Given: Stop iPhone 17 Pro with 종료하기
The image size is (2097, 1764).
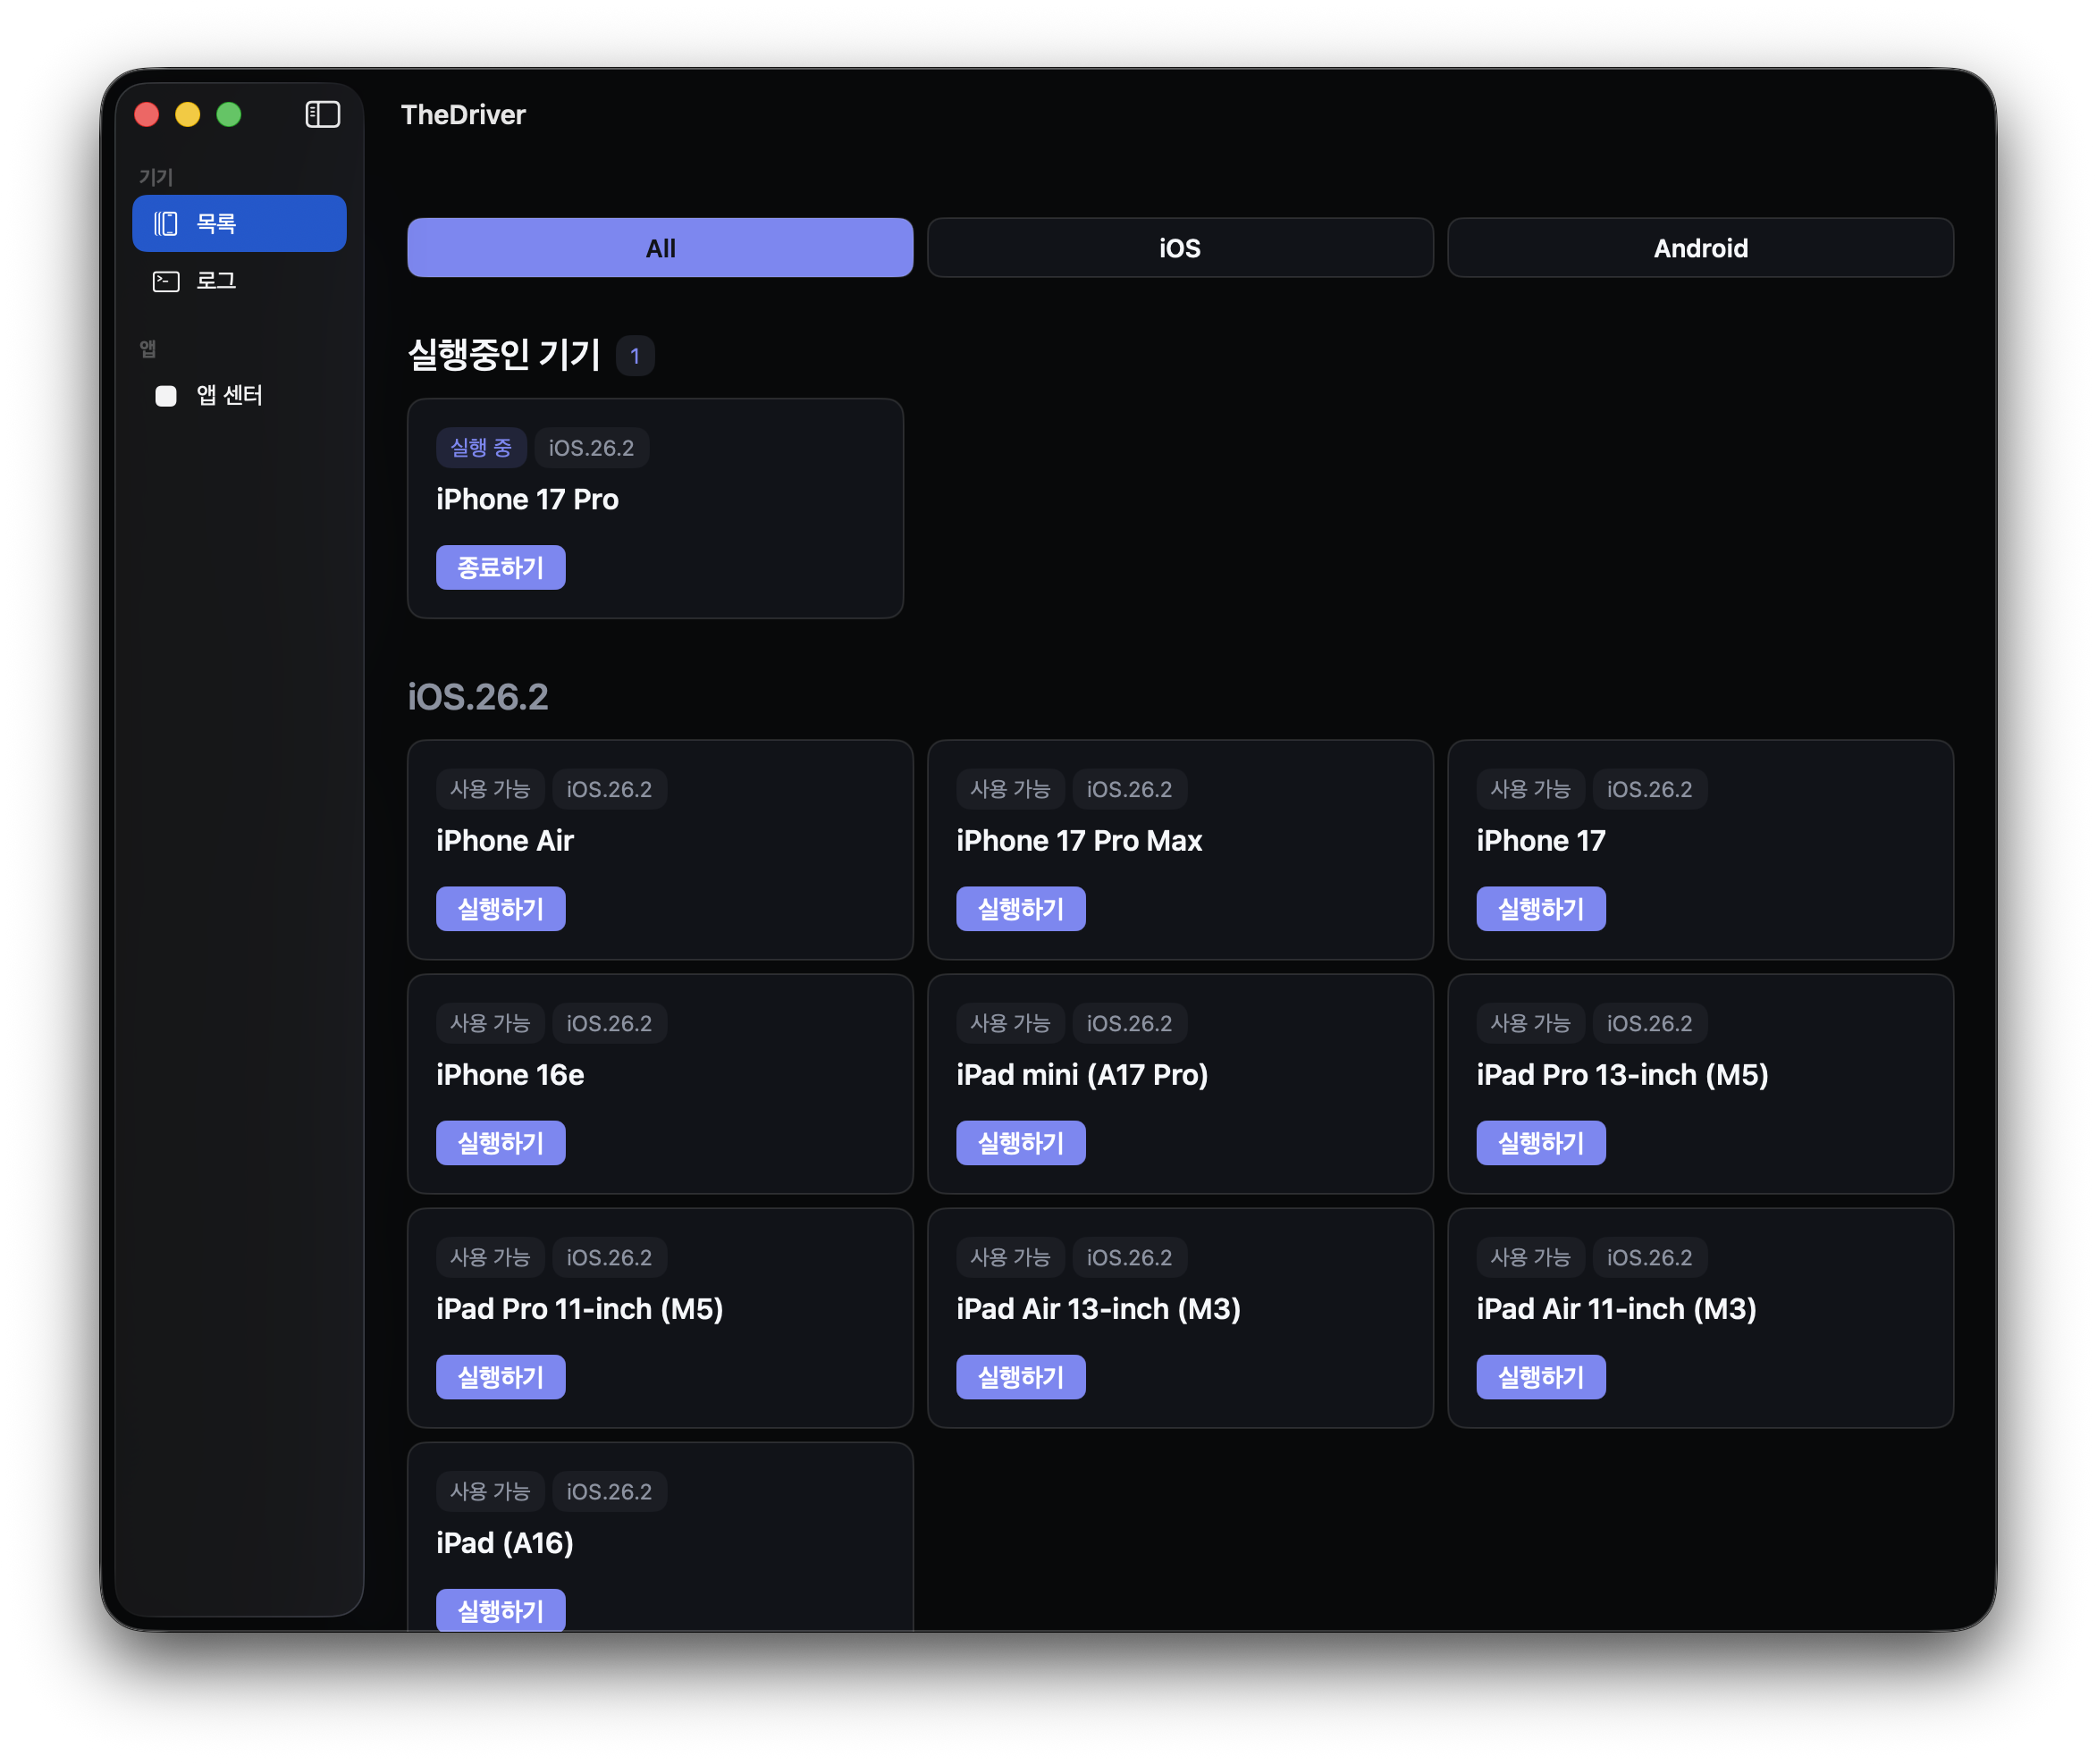Looking at the screenshot, I should (500, 568).
